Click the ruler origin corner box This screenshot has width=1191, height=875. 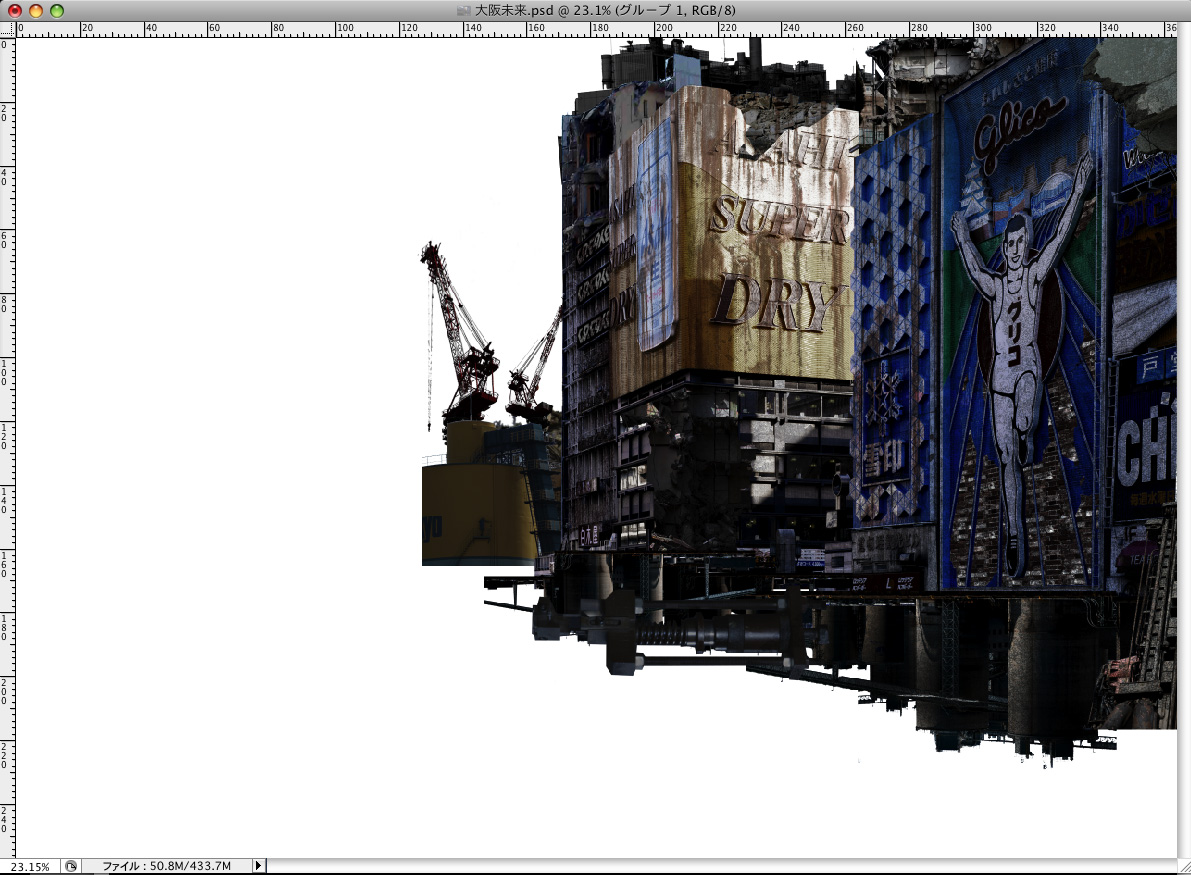point(8,29)
